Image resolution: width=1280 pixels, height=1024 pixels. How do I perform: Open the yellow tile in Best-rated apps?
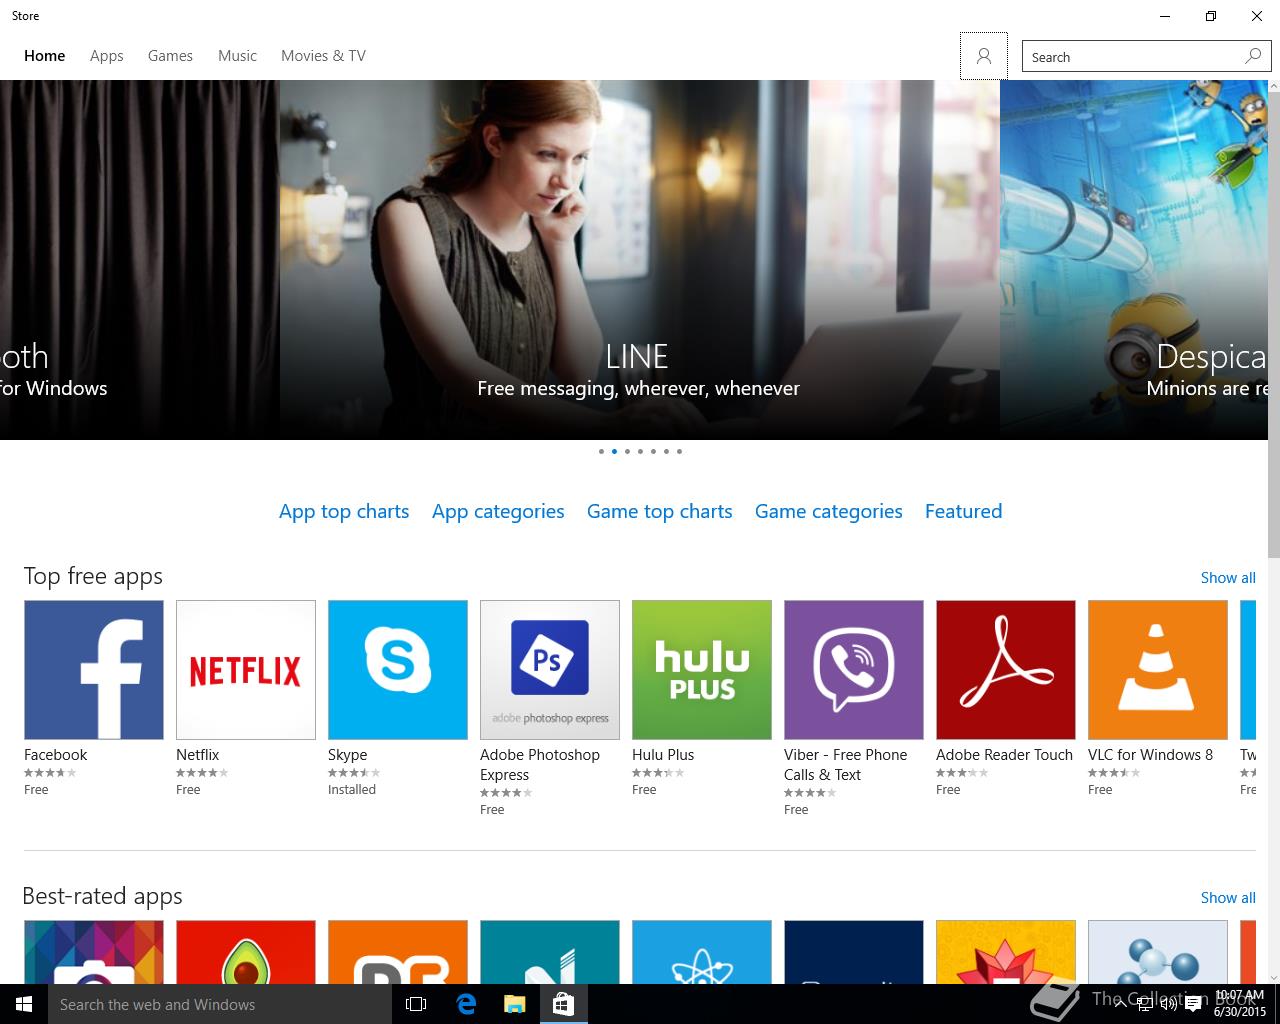point(1006,952)
